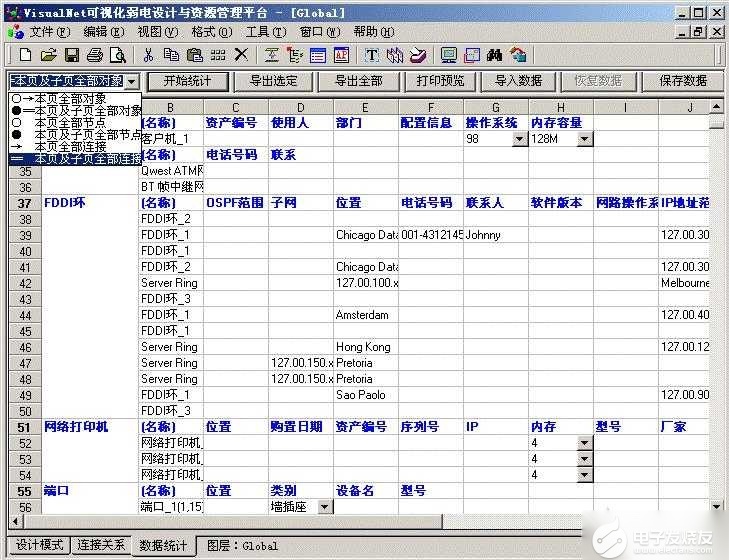729x560 pixels.
Task: Select the Johnny contact cell
Action: 496,235
